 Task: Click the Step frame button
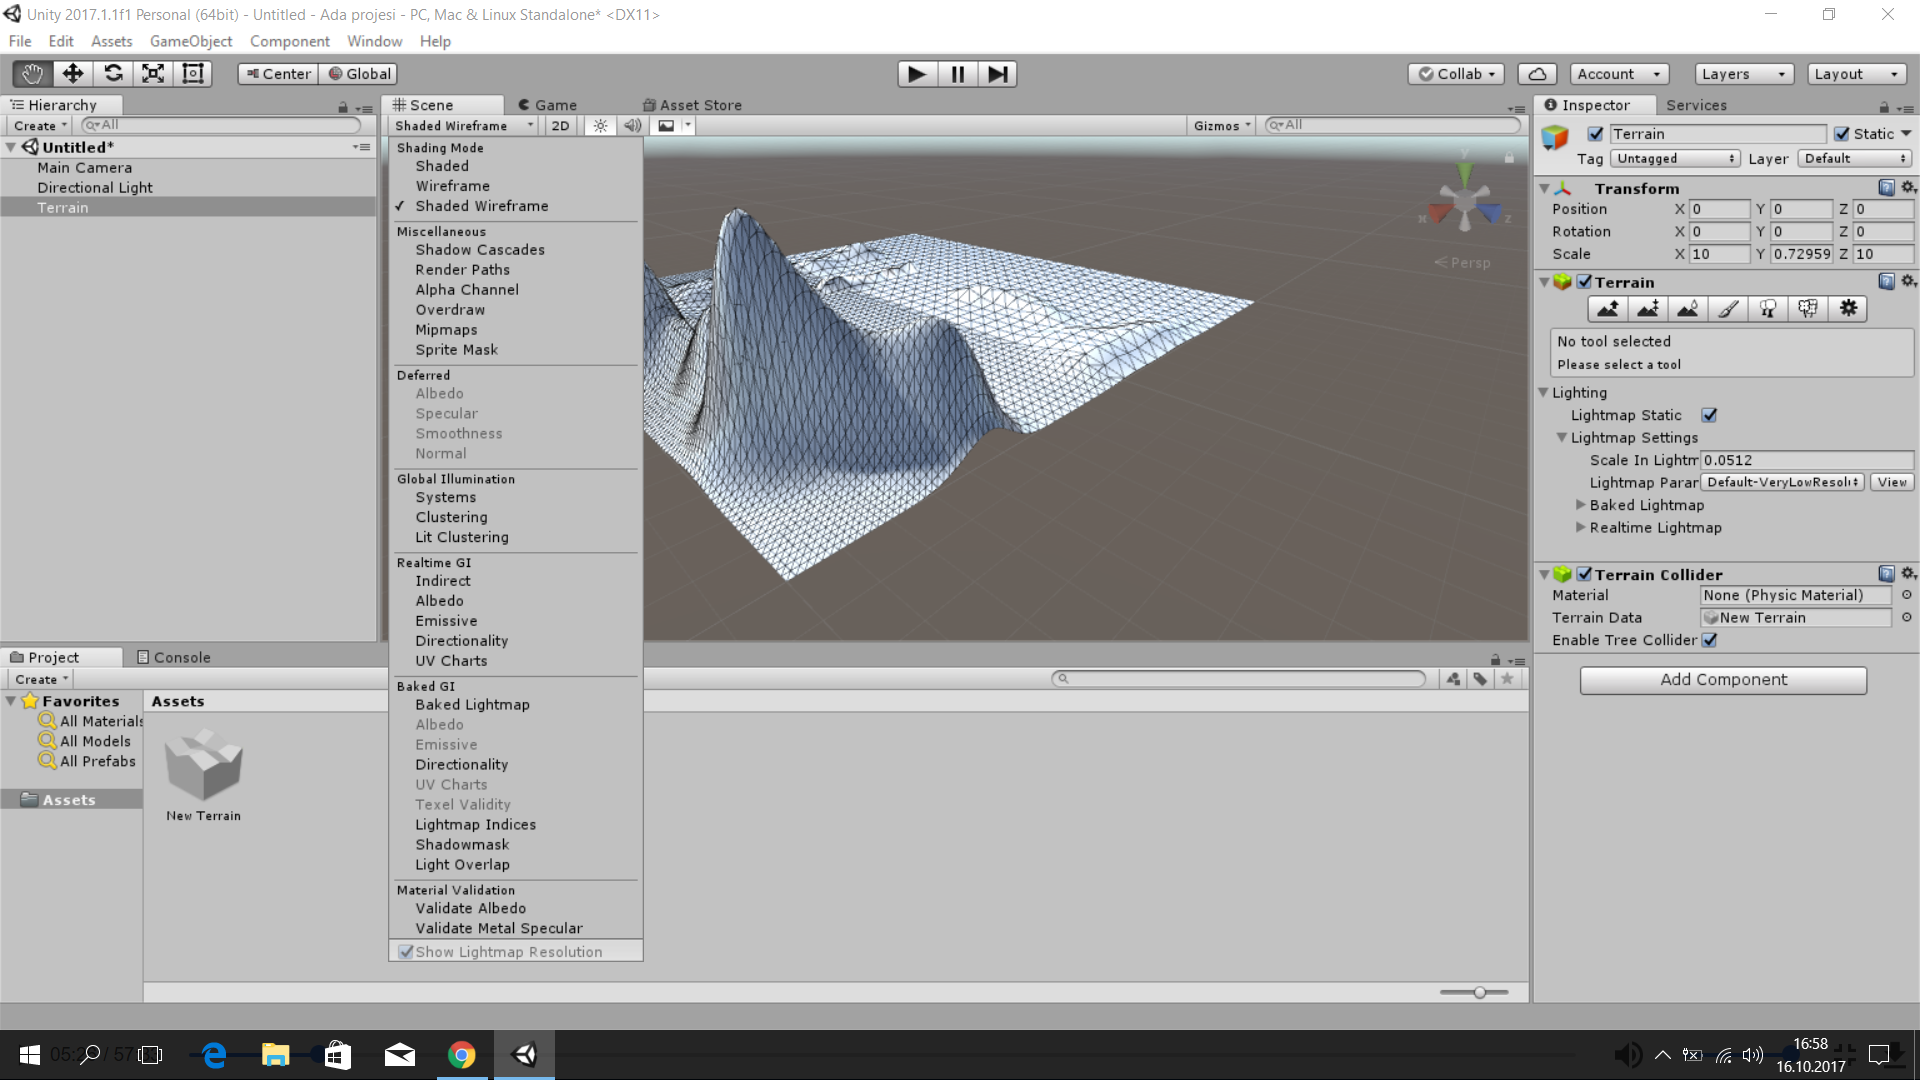(x=997, y=74)
